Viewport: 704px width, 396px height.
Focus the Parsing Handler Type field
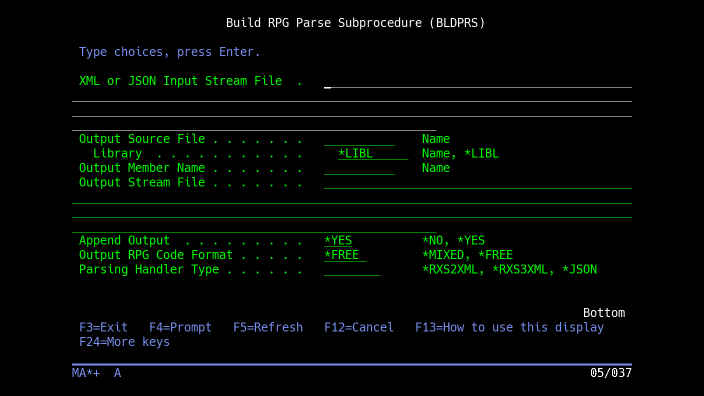pos(352,269)
